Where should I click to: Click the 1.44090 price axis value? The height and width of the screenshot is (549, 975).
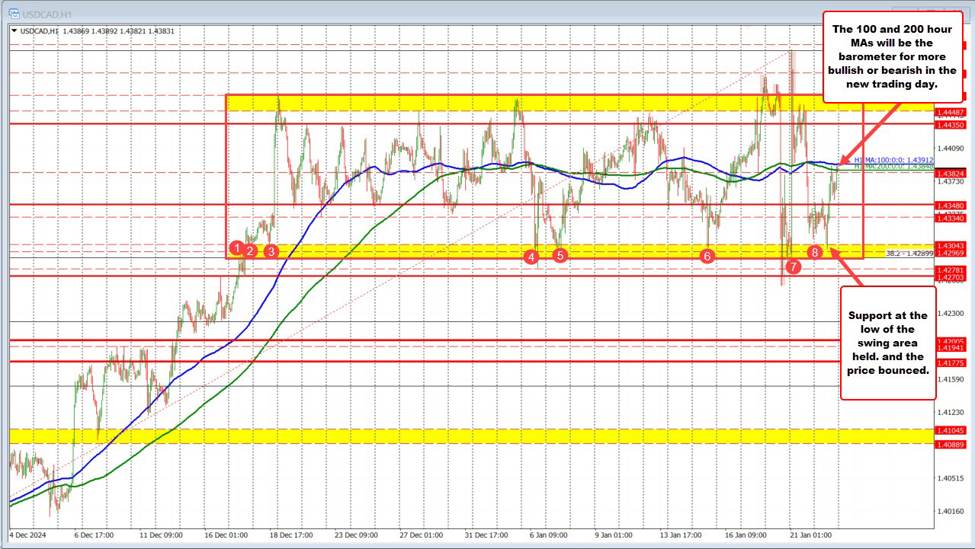coord(950,148)
